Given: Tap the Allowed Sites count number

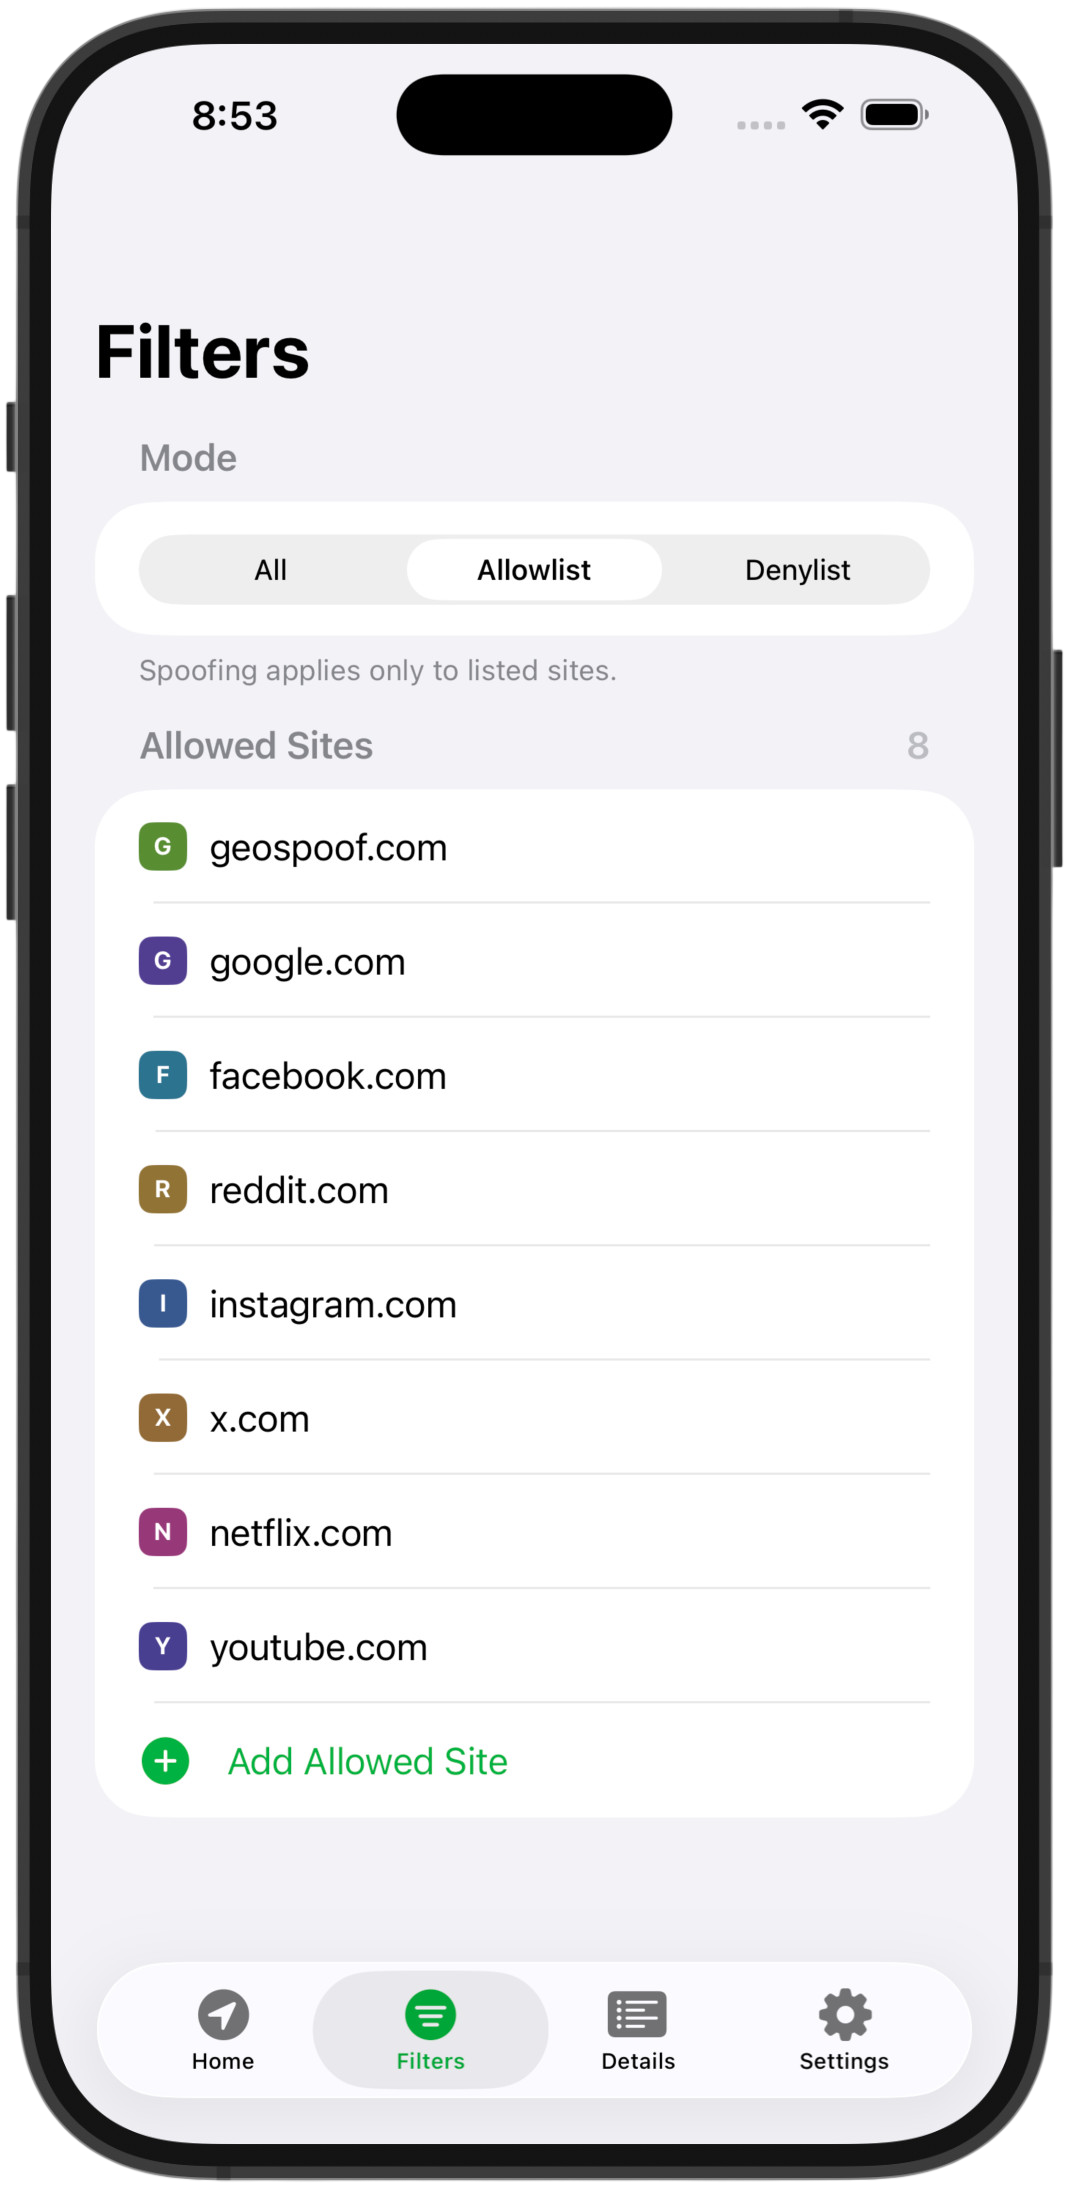Looking at the screenshot, I should (918, 746).
